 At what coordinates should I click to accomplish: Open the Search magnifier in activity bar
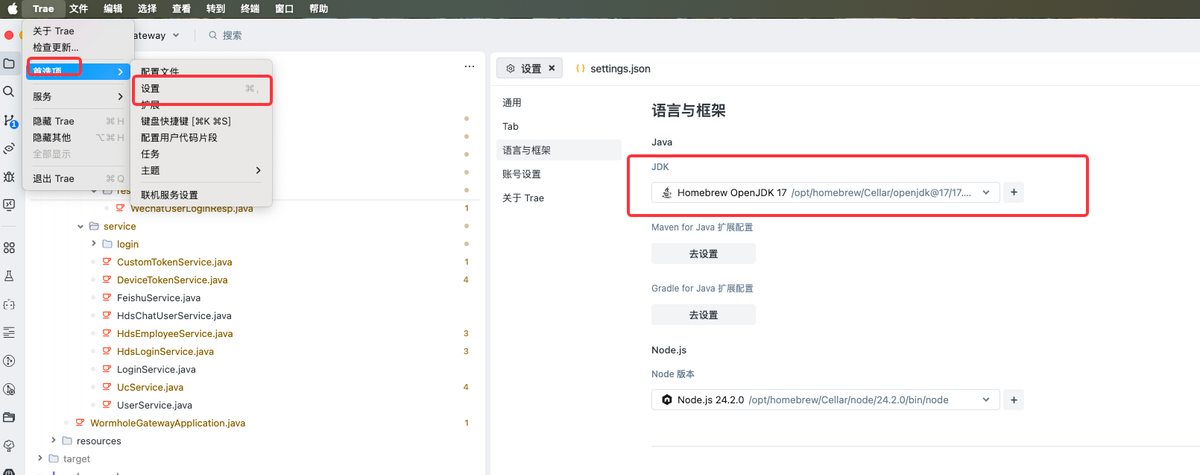click(x=9, y=92)
